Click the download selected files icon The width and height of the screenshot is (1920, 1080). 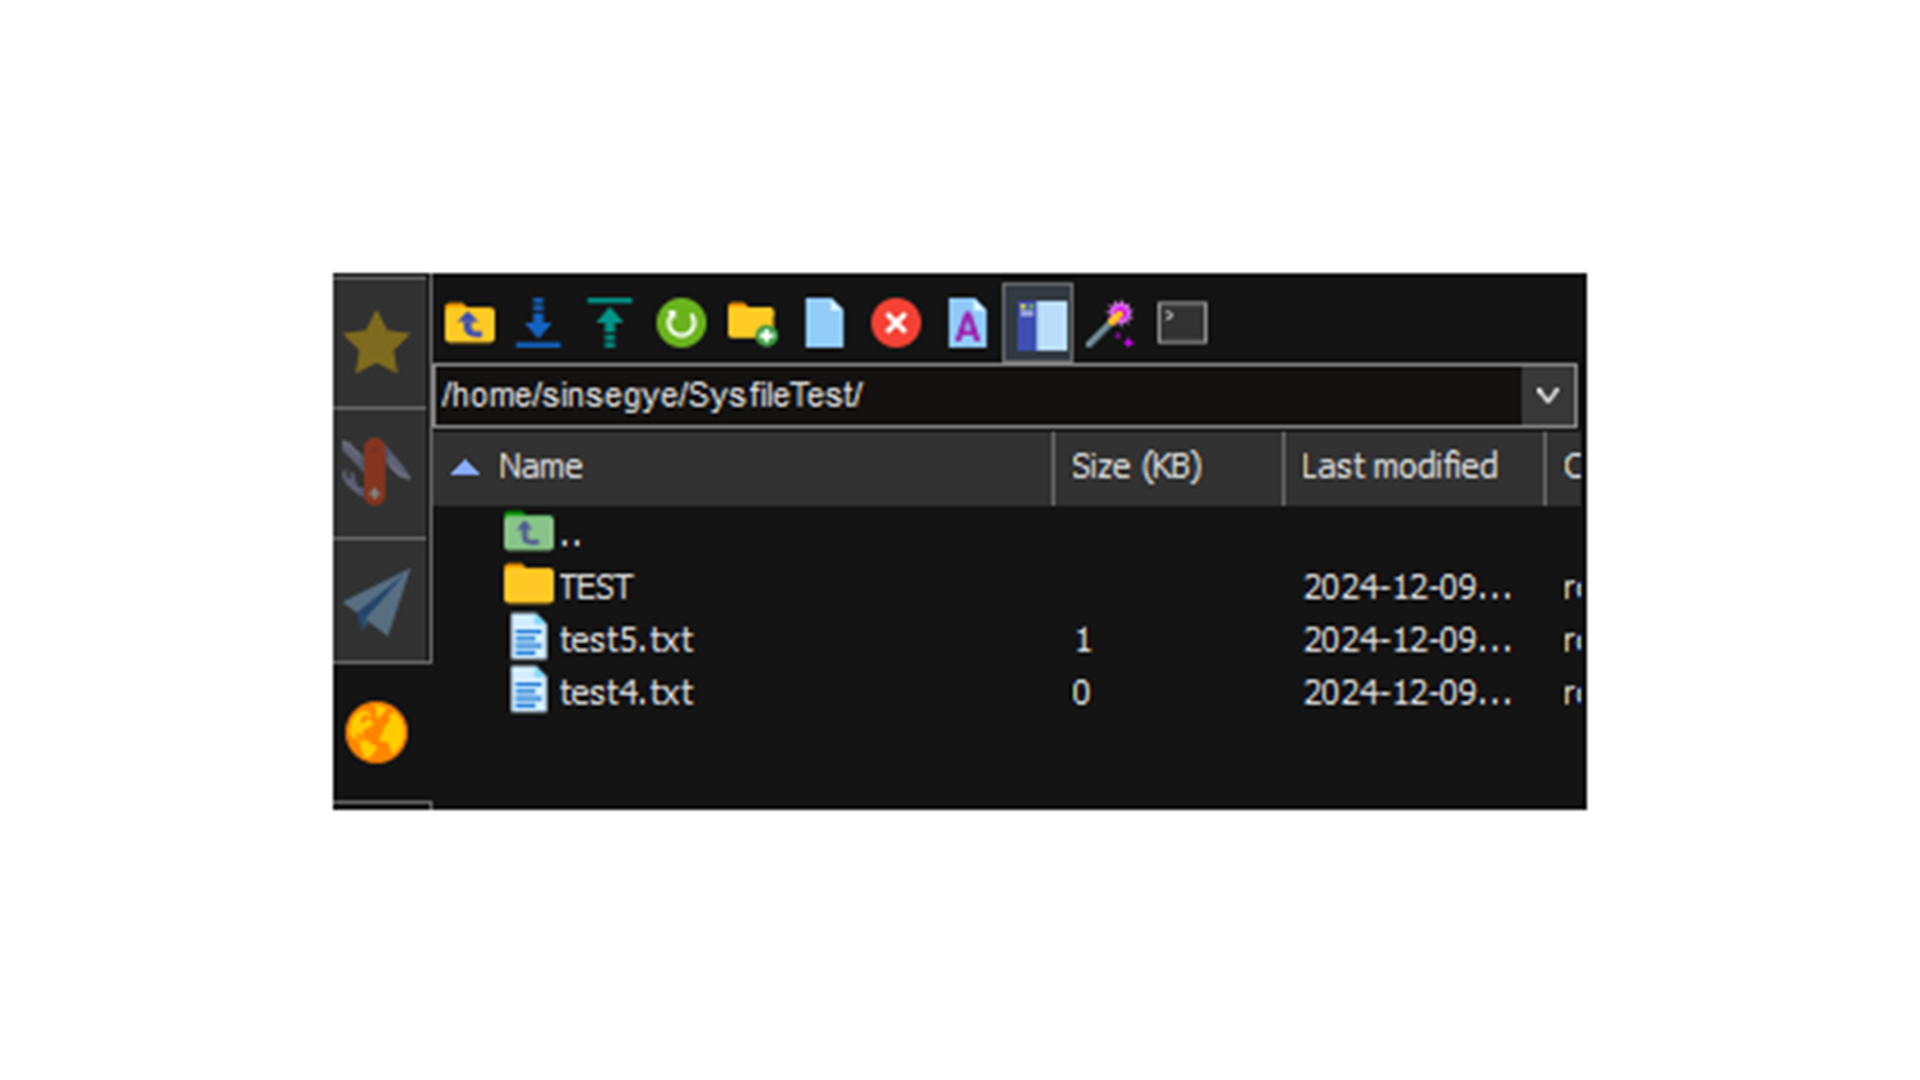click(x=538, y=323)
